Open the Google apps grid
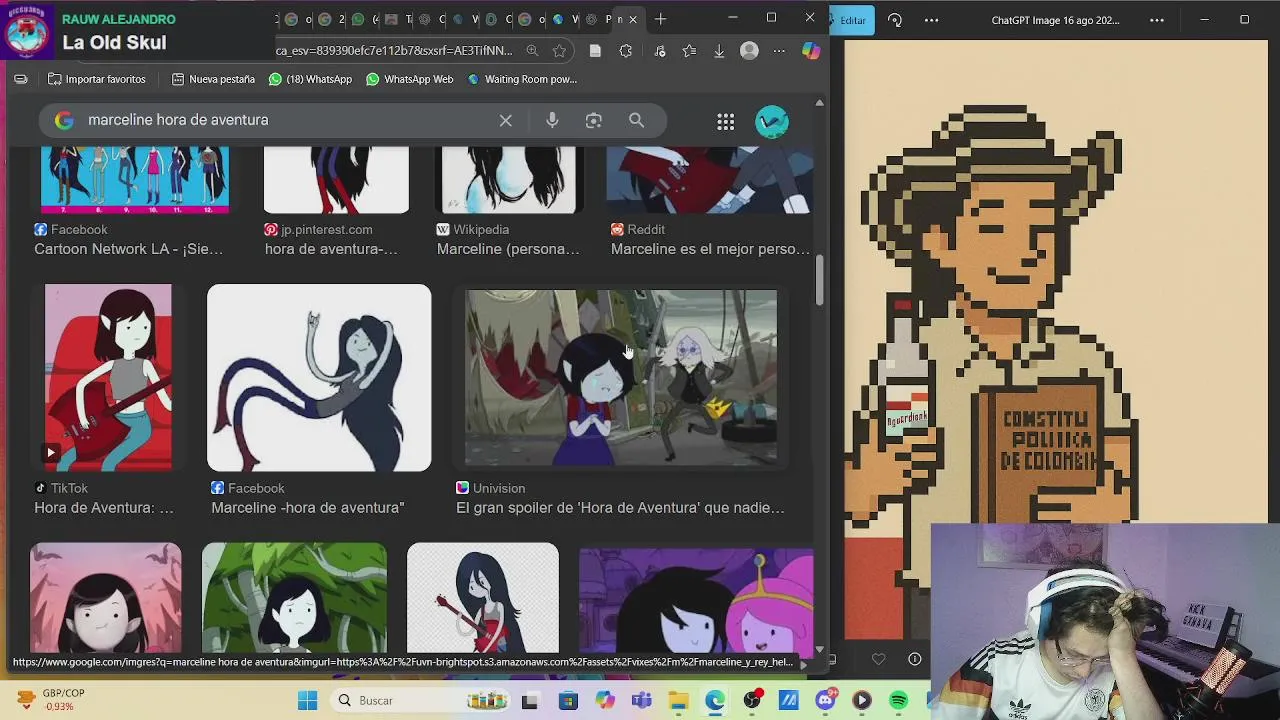The width and height of the screenshot is (1280, 720). pos(726,121)
